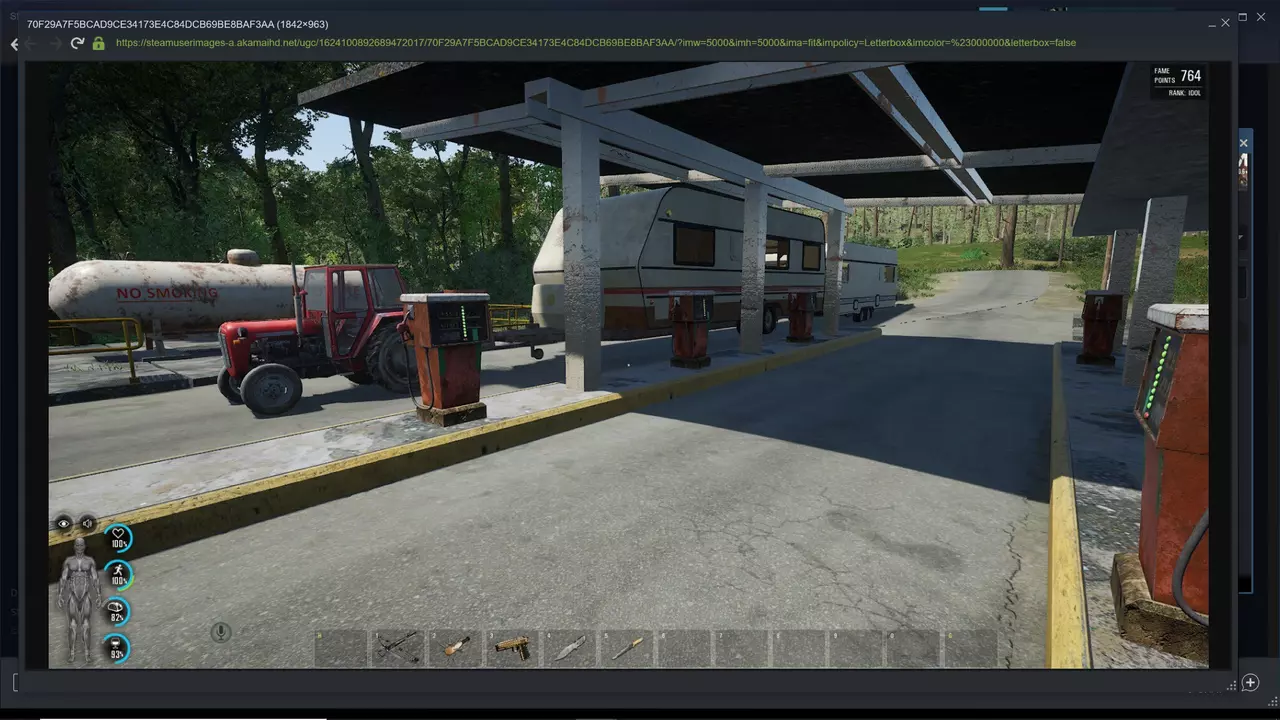Screen dimensions: 1280x720
Task: Select the combat knife in slot 4
Action: click(568, 648)
